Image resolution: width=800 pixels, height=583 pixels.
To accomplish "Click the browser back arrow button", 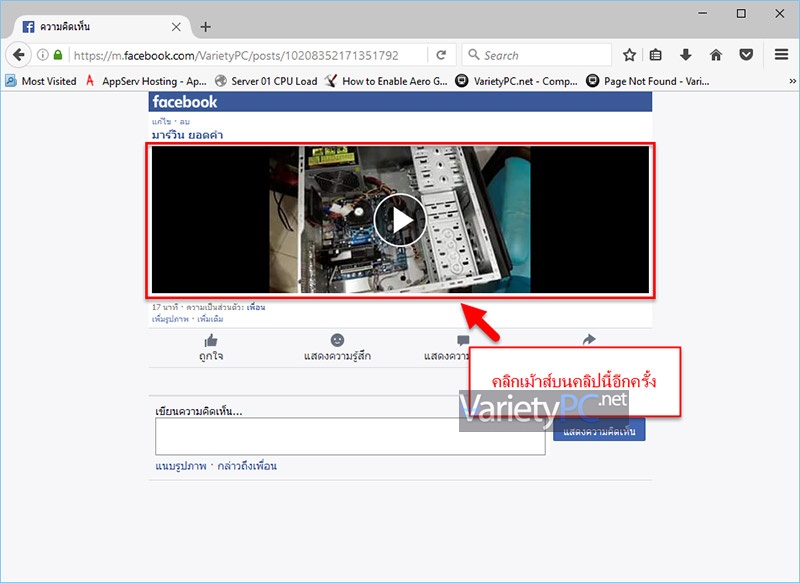I will click(x=19, y=55).
